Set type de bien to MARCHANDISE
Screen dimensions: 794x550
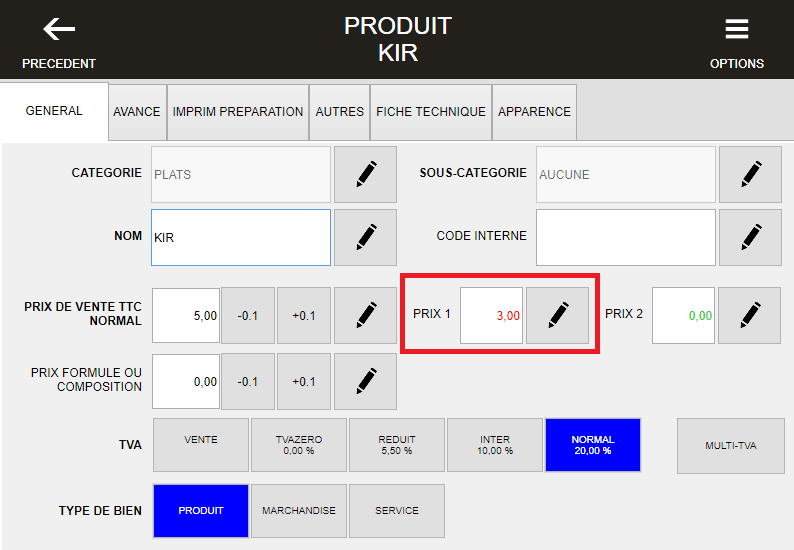coord(299,510)
